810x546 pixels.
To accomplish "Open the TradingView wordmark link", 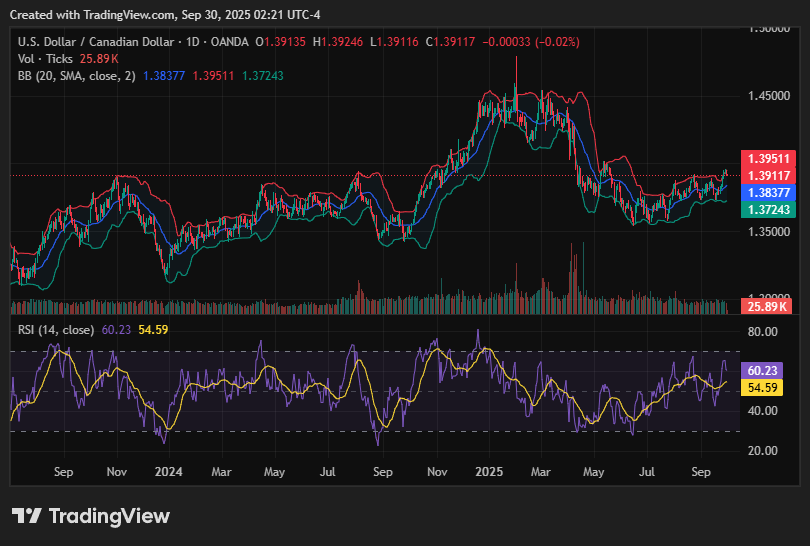I will pyautogui.click(x=109, y=516).
